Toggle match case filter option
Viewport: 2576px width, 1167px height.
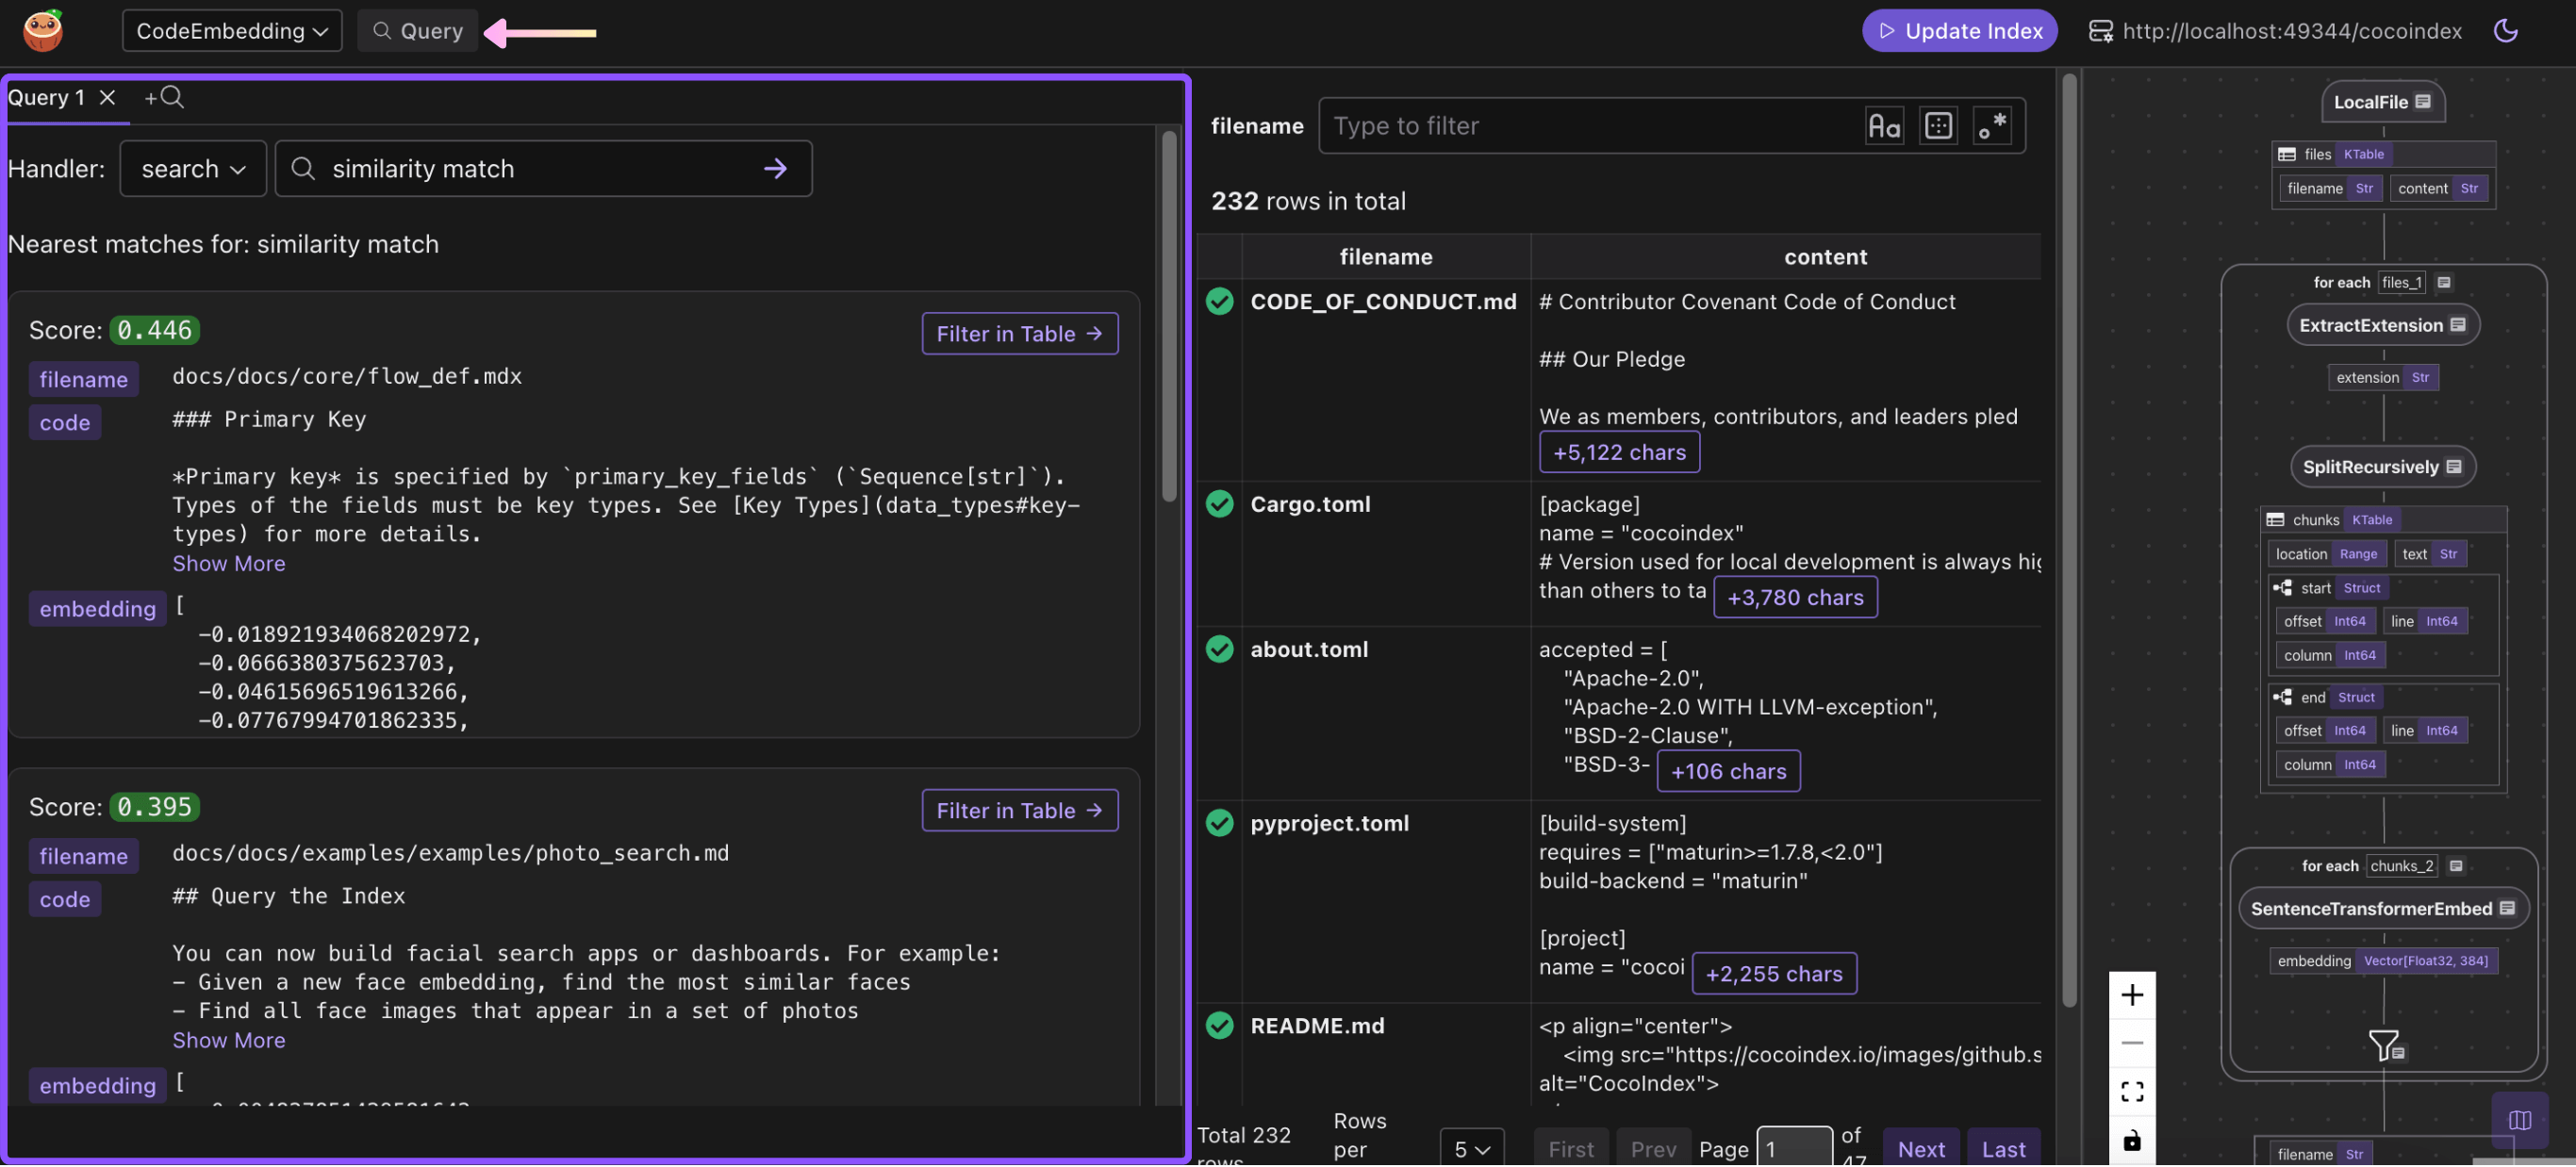coord(1884,126)
